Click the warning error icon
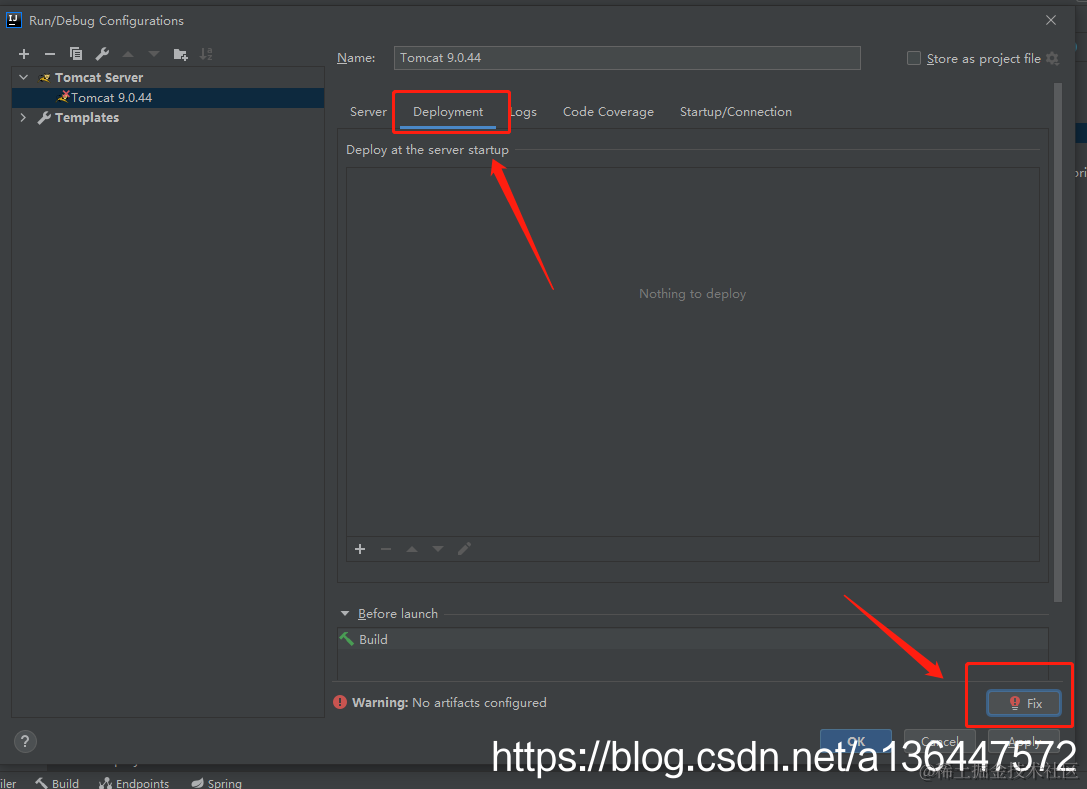 coord(340,702)
